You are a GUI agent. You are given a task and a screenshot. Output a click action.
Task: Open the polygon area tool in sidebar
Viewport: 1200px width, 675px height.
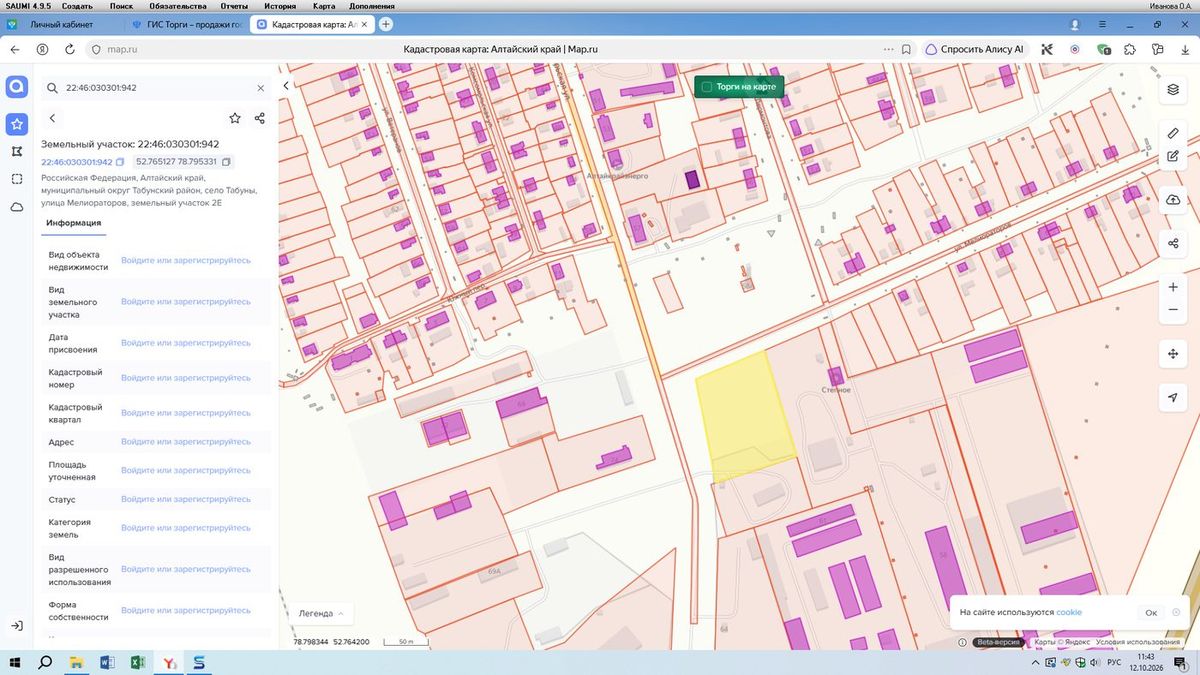point(17,152)
